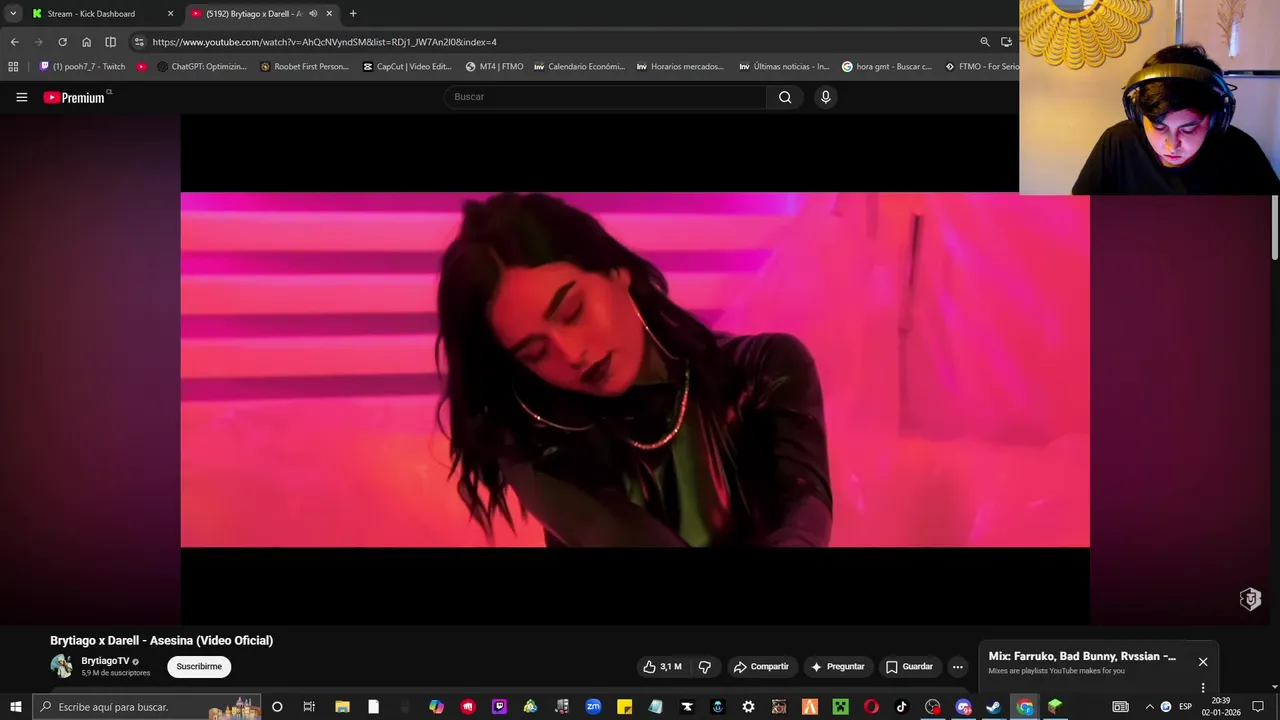Reload the page with refresh icon
1280x720 pixels.
click(x=62, y=42)
